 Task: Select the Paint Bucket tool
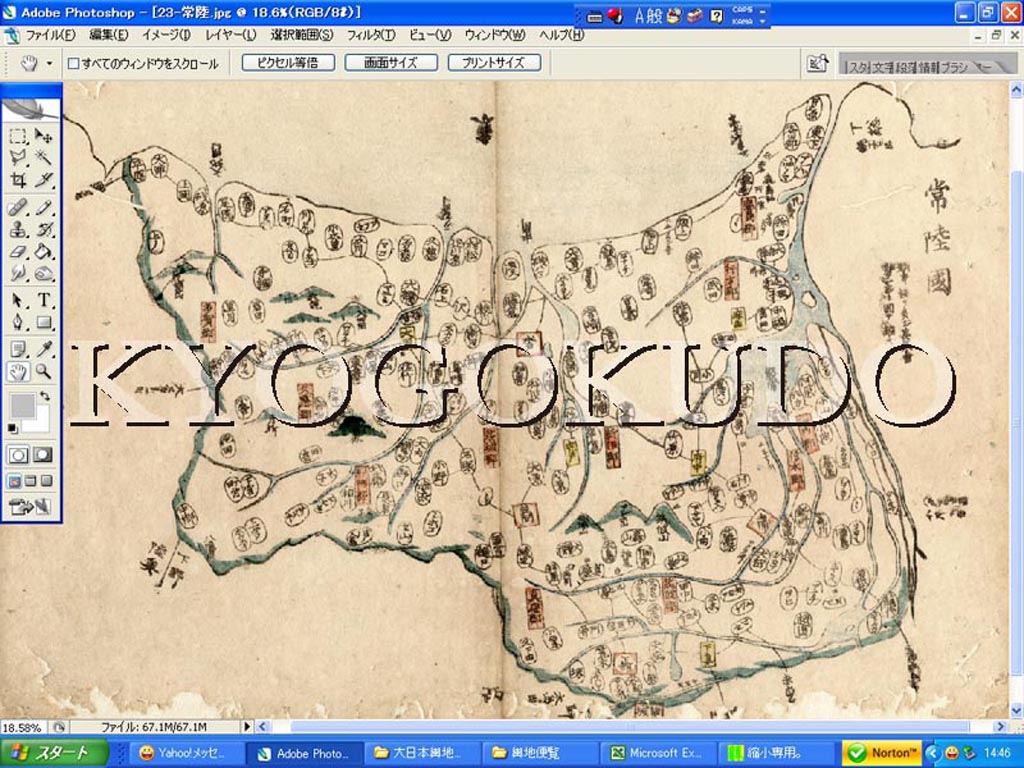point(43,251)
